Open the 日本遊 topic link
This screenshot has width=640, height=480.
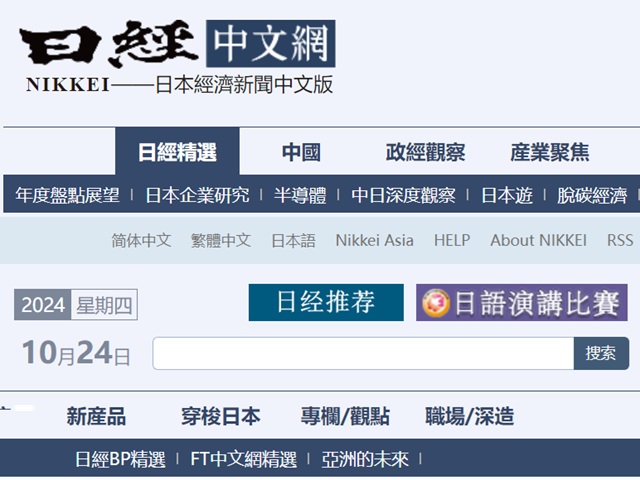point(507,195)
